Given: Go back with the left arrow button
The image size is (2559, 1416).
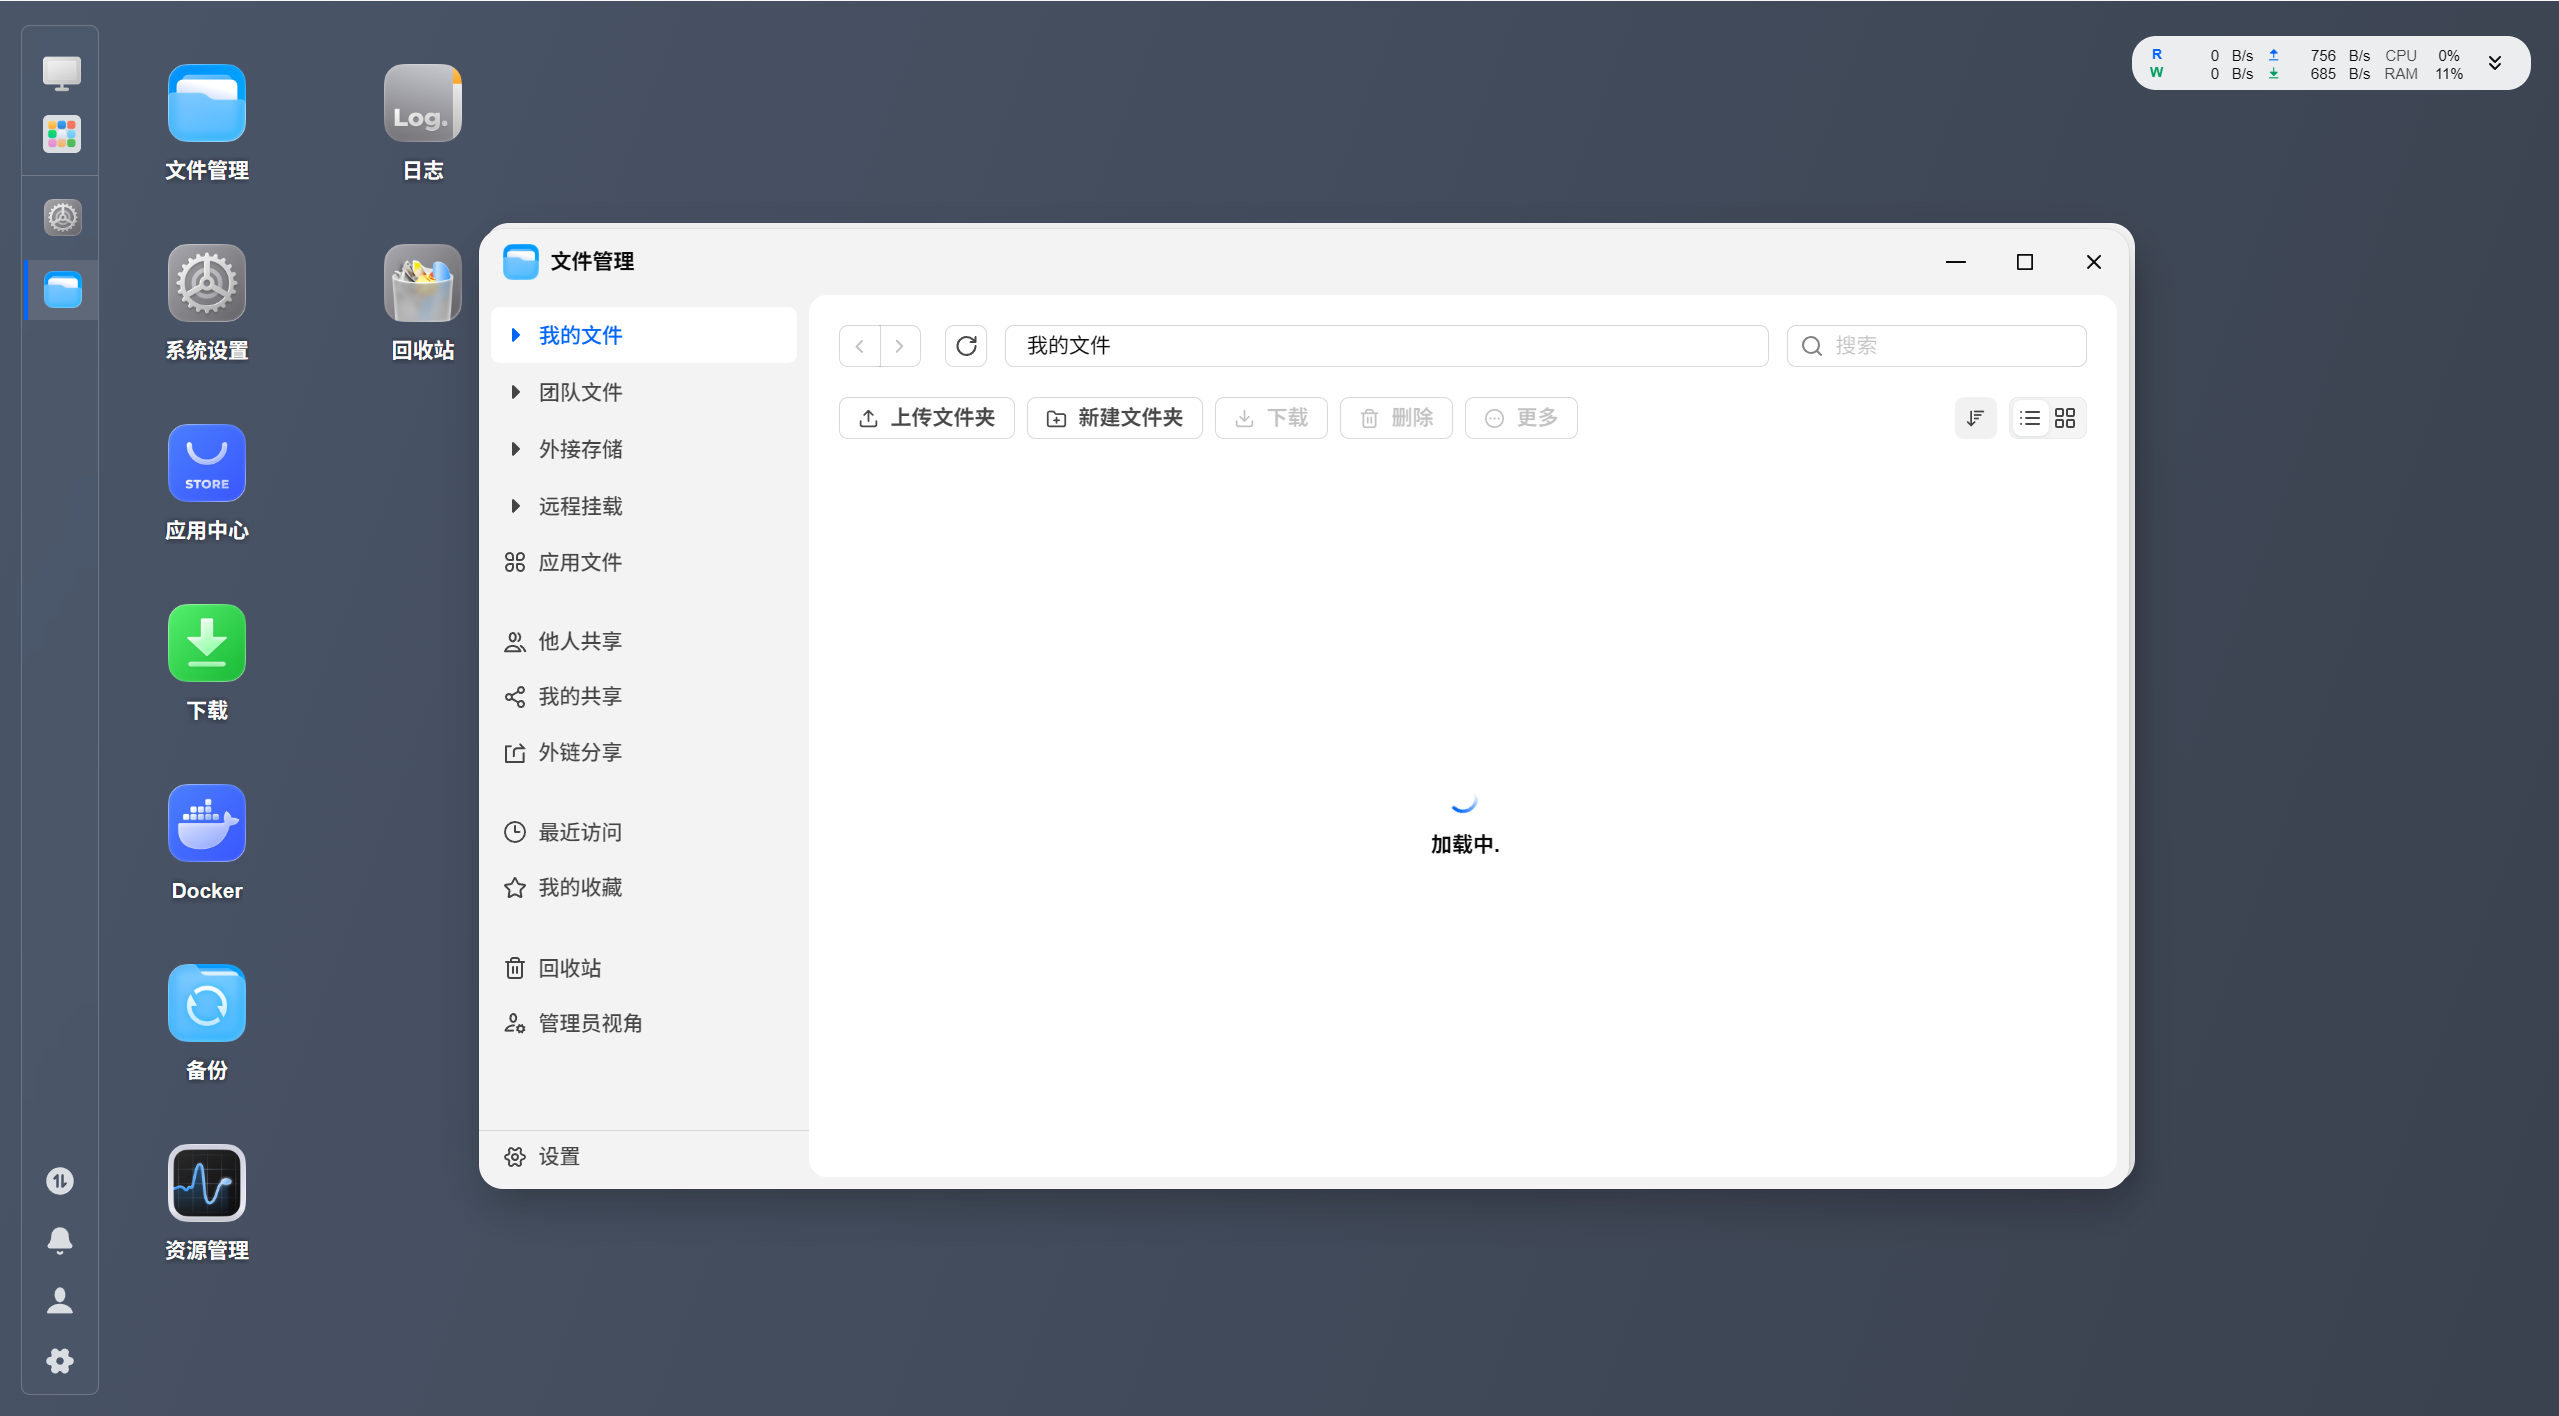Looking at the screenshot, I should (x=860, y=346).
